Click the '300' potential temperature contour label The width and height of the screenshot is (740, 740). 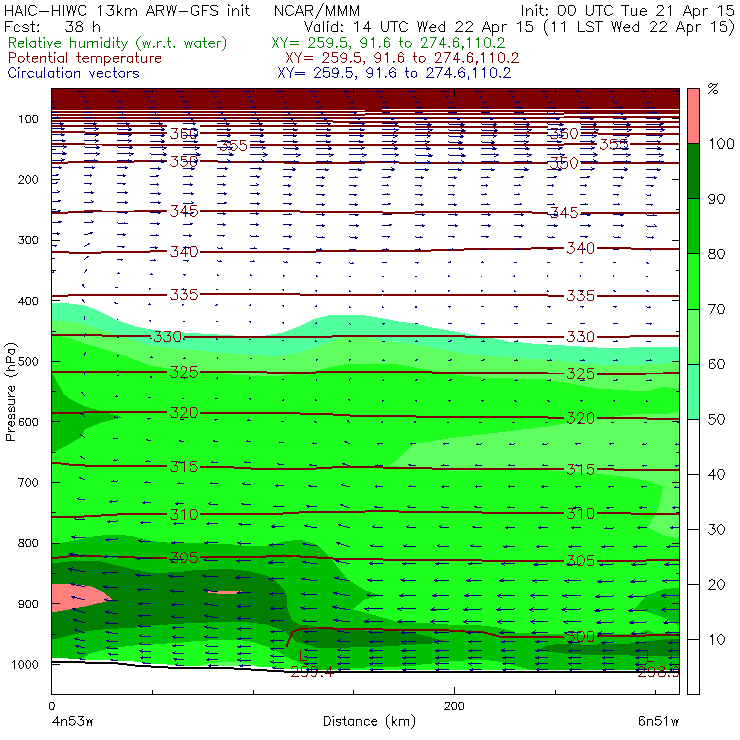580,637
